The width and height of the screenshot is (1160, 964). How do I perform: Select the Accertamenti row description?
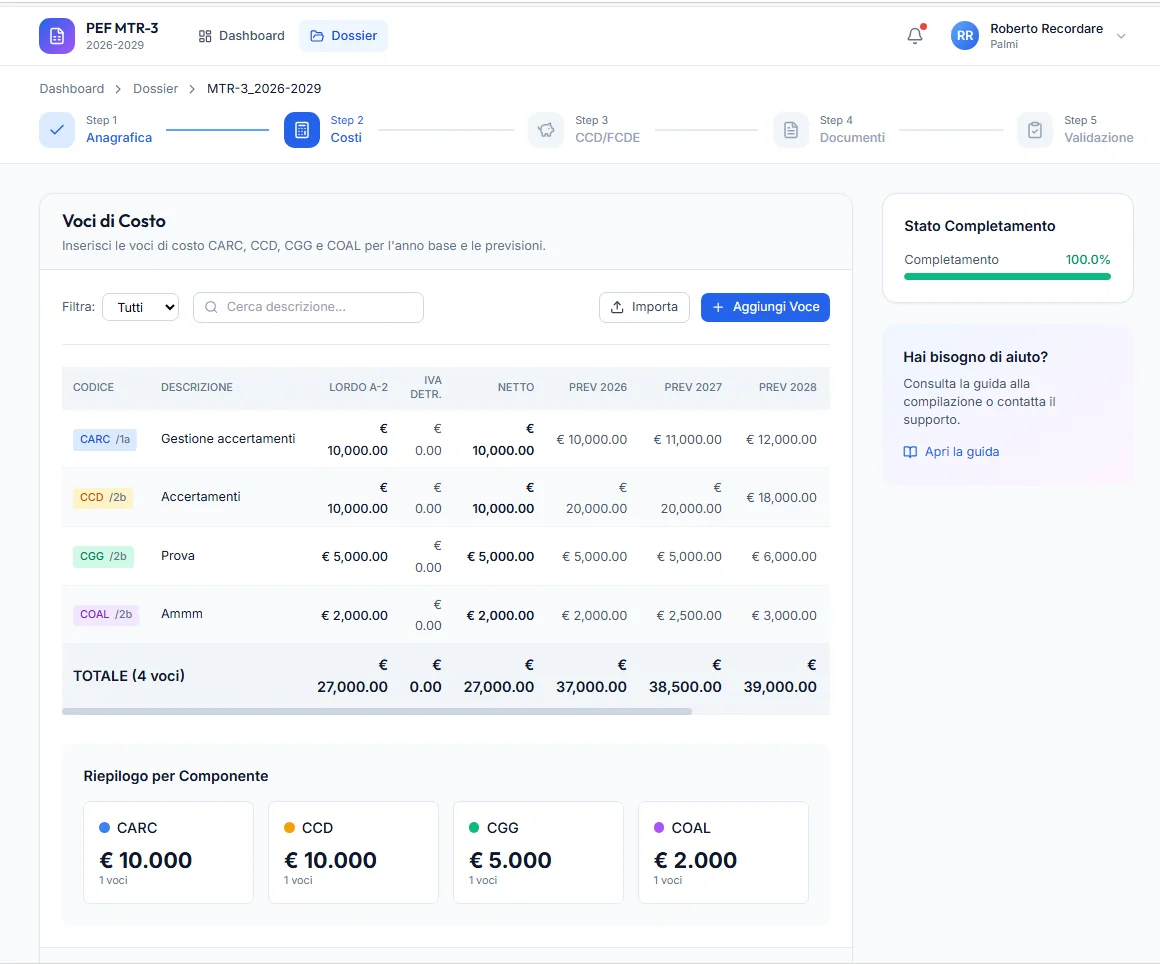point(200,496)
